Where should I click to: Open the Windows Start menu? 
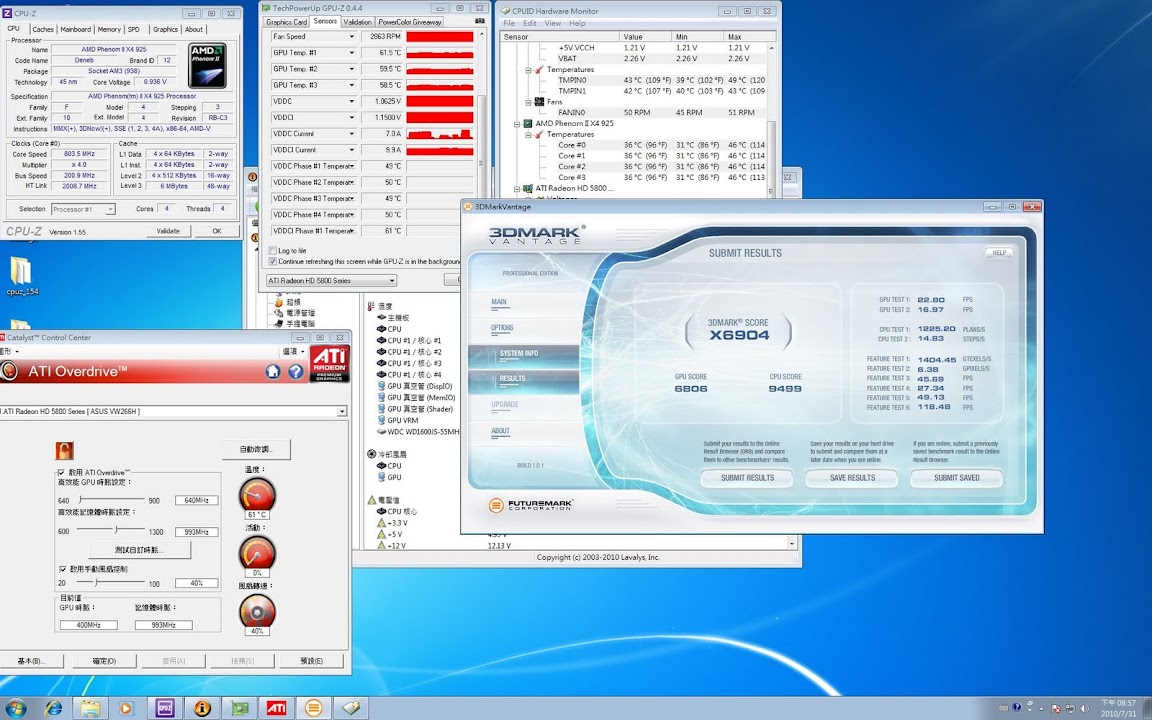(x=15, y=708)
